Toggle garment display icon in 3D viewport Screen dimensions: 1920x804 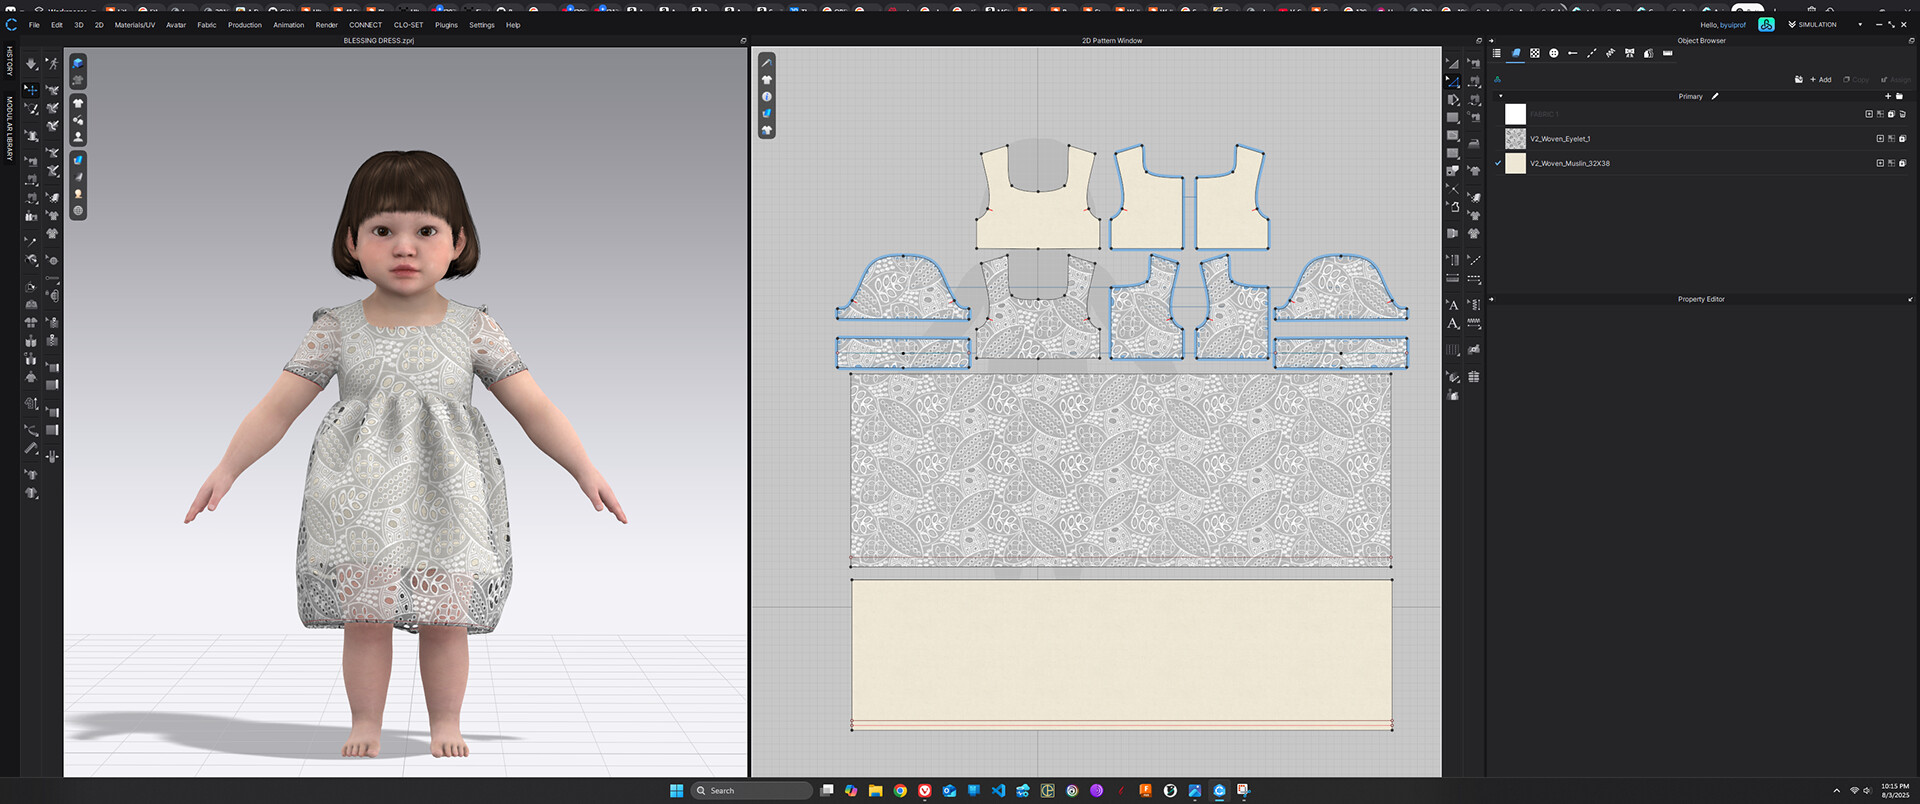click(78, 103)
